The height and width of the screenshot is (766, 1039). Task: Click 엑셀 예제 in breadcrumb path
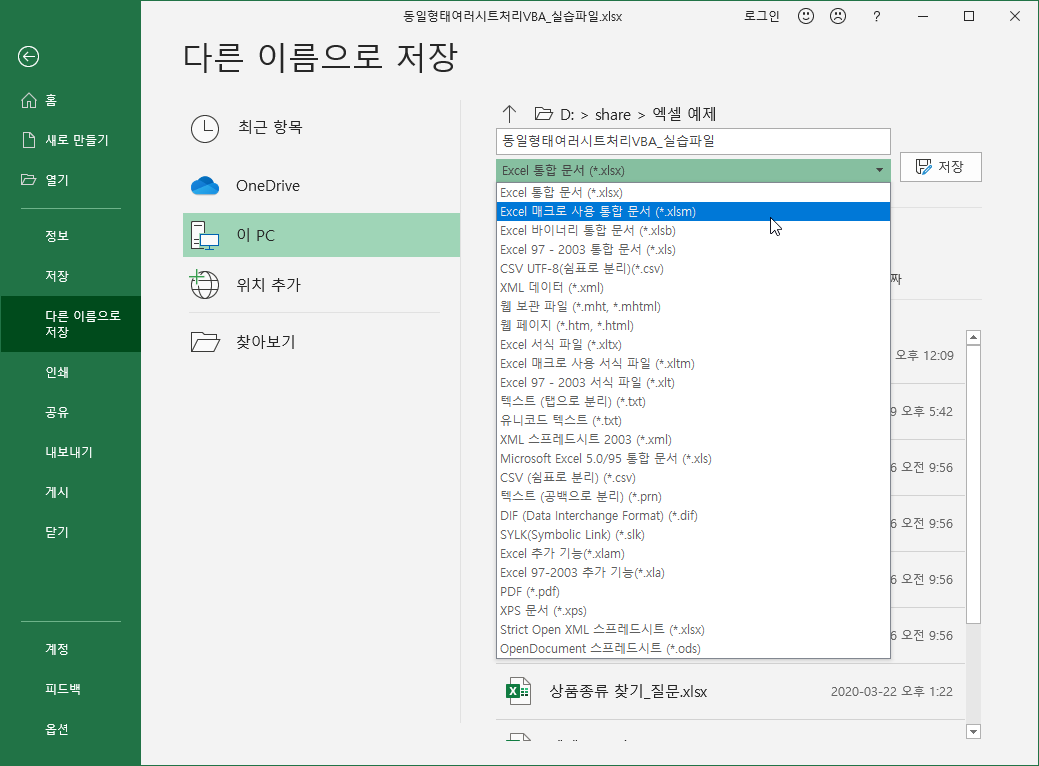click(x=684, y=114)
